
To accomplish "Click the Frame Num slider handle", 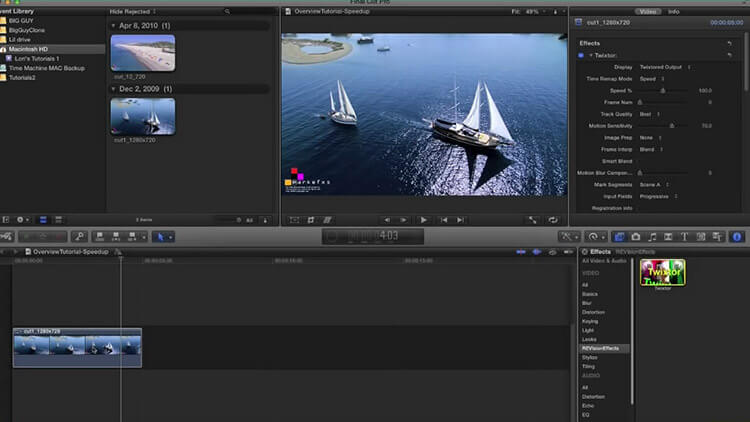I will pos(640,102).
